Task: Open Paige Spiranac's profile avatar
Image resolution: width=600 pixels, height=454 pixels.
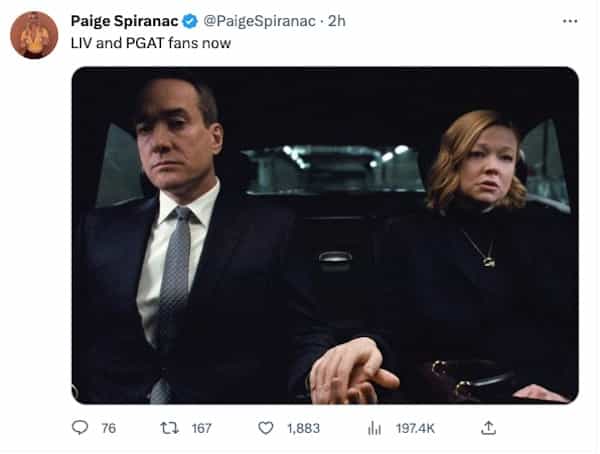Action: point(34,35)
